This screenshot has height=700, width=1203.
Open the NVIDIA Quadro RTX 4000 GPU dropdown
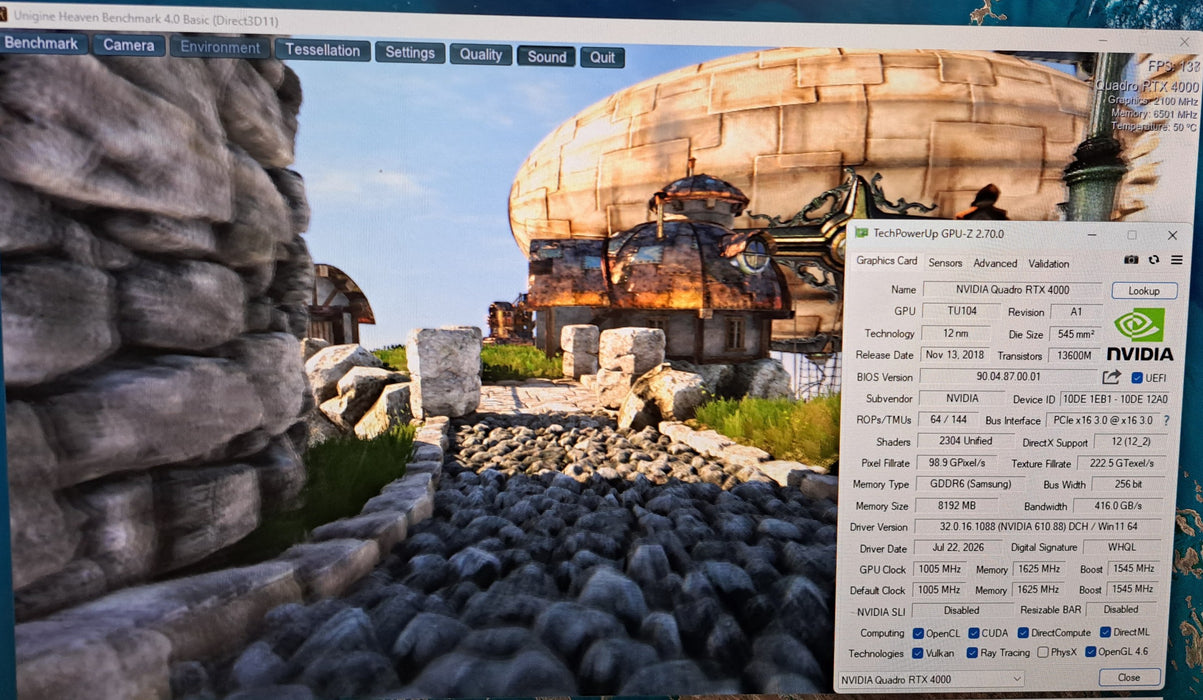pyautogui.click(x=930, y=680)
